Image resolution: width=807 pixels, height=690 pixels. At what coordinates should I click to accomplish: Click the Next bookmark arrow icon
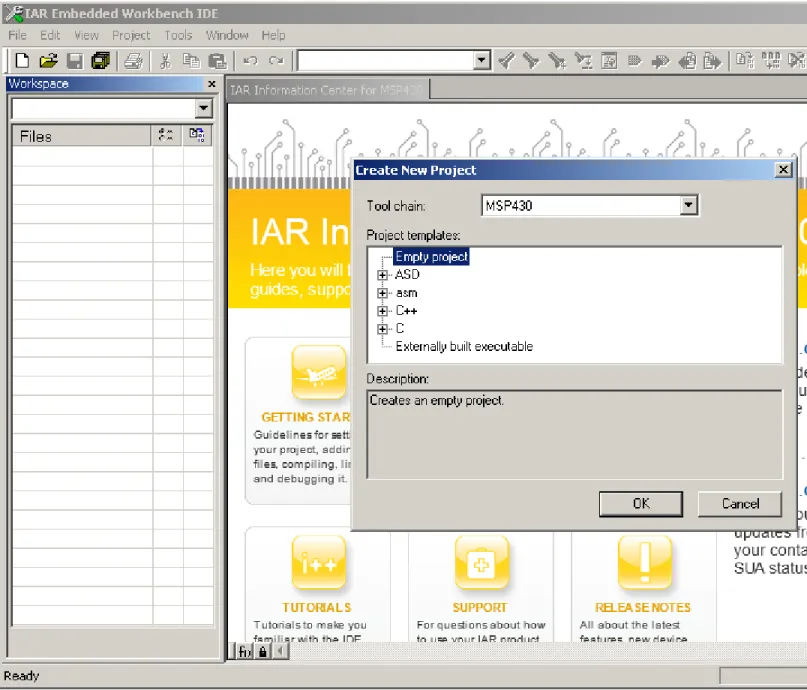coord(660,61)
